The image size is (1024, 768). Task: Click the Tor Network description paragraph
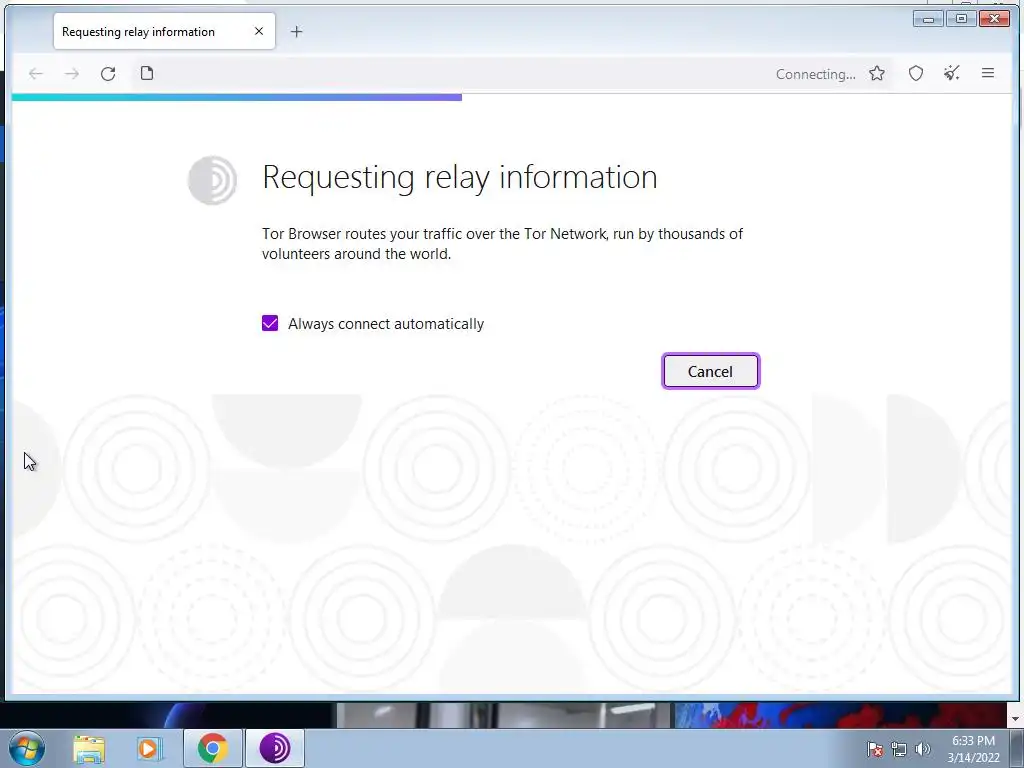click(502, 244)
